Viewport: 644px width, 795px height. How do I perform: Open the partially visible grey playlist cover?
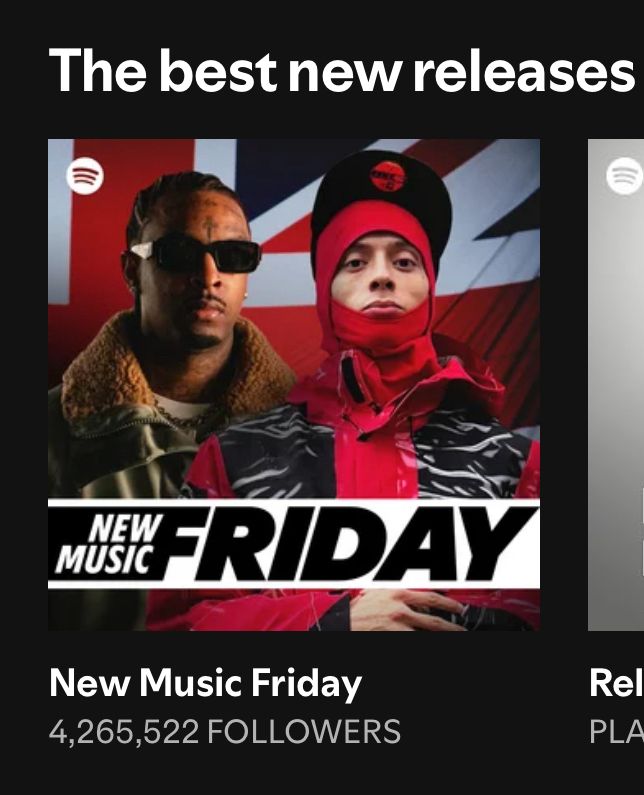pos(616,385)
